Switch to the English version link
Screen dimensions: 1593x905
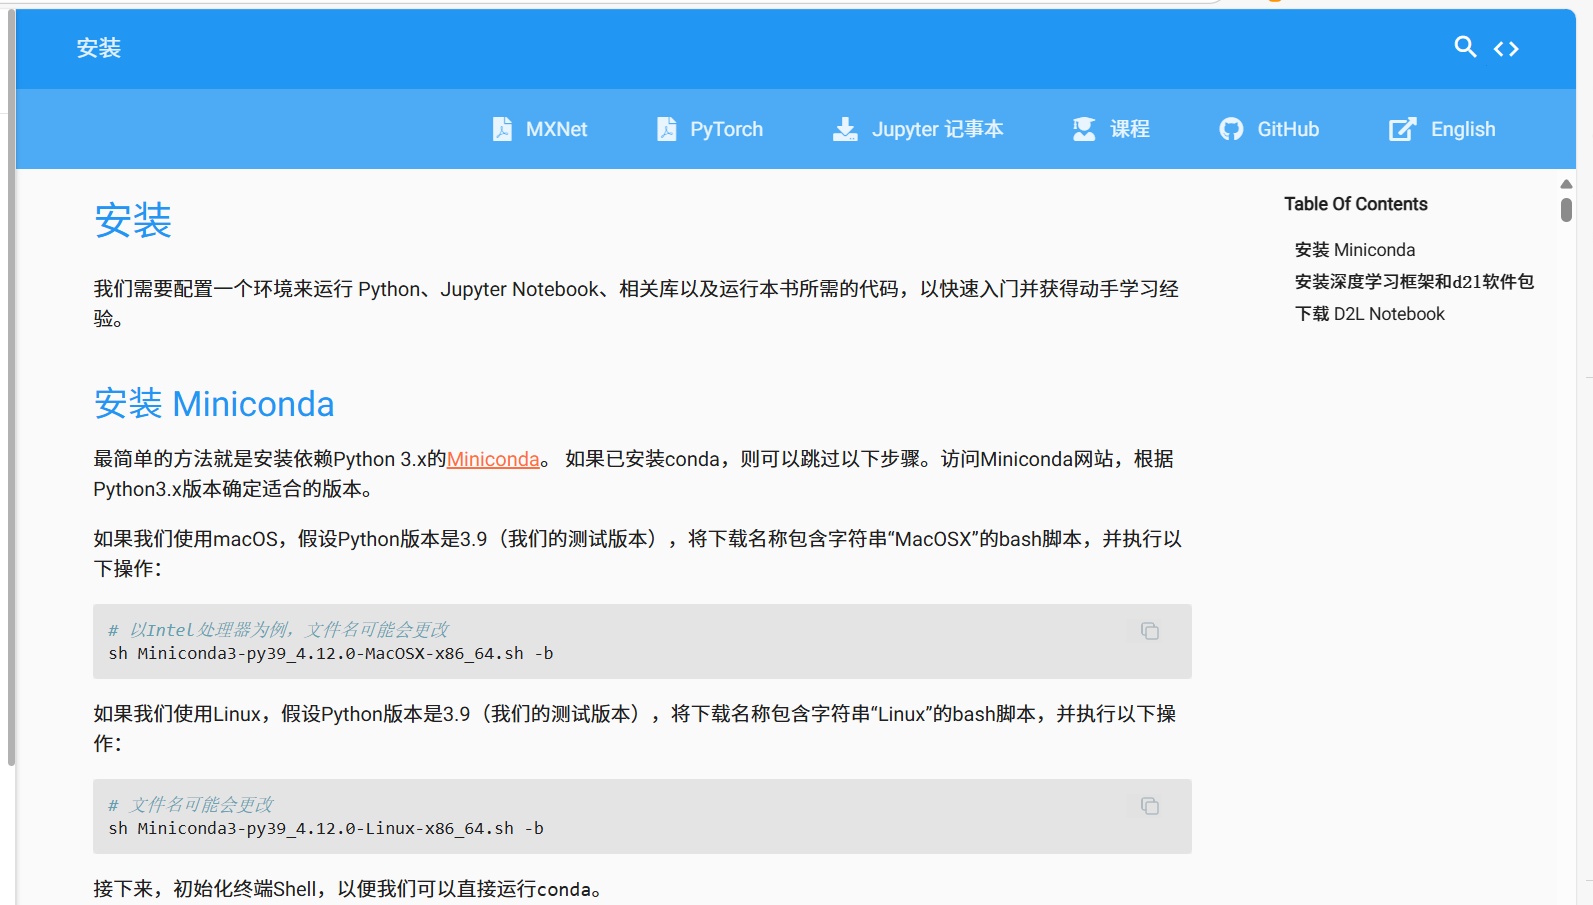pyautogui.click(x=1442, y=129)
